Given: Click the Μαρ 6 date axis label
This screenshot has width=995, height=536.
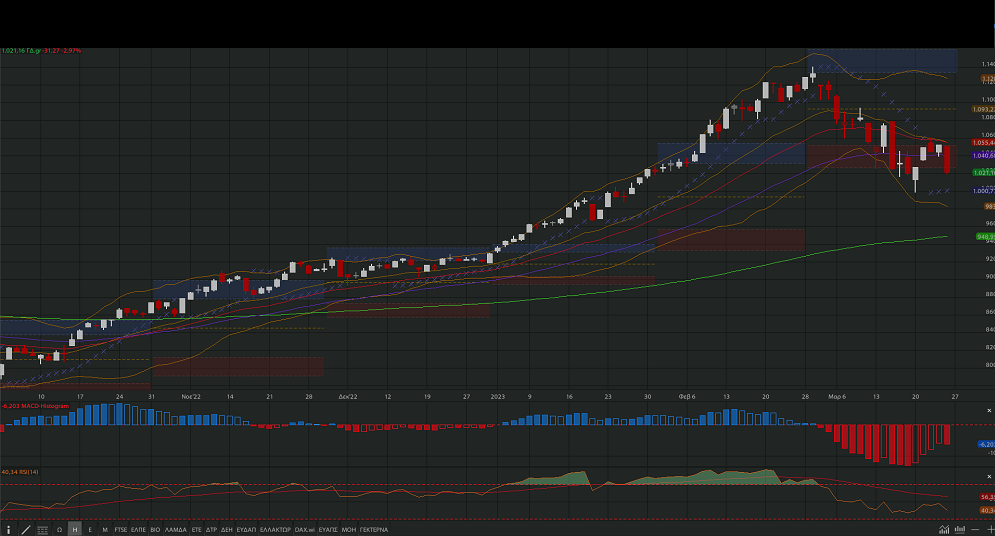Looking at the screenshot, I should [x=837, y=396].
